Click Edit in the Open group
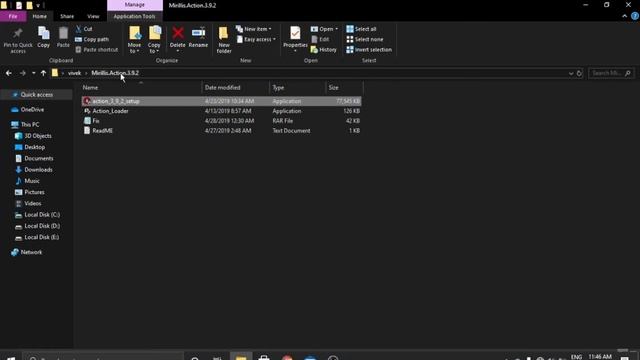The height and width of the screenshot is (360, 640). (x=320, y=39)
